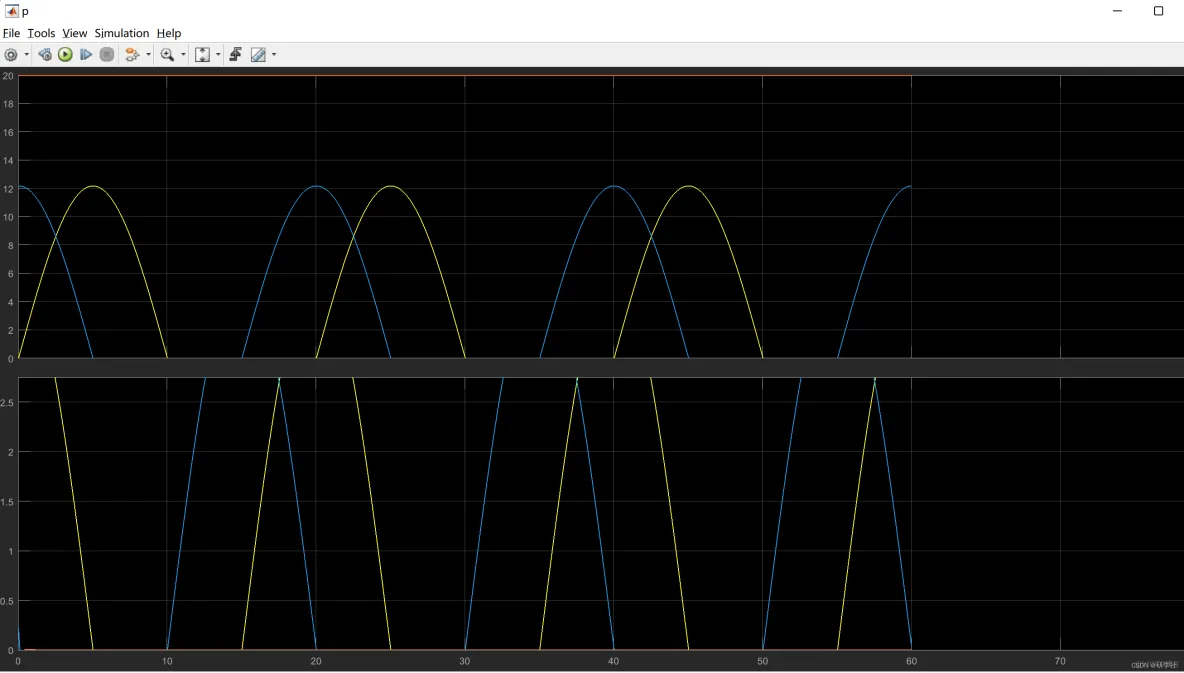The height and width of the screenshot is (673, 1184).
Task: Open the Simulation menu
Action: [x=122, y=33]
